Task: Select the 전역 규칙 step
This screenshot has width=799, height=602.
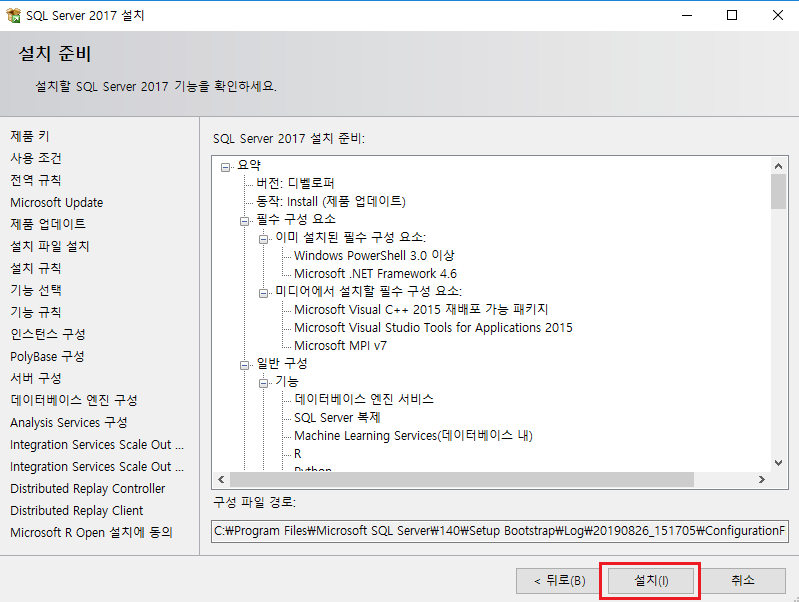Action: (x=36, y=180)
